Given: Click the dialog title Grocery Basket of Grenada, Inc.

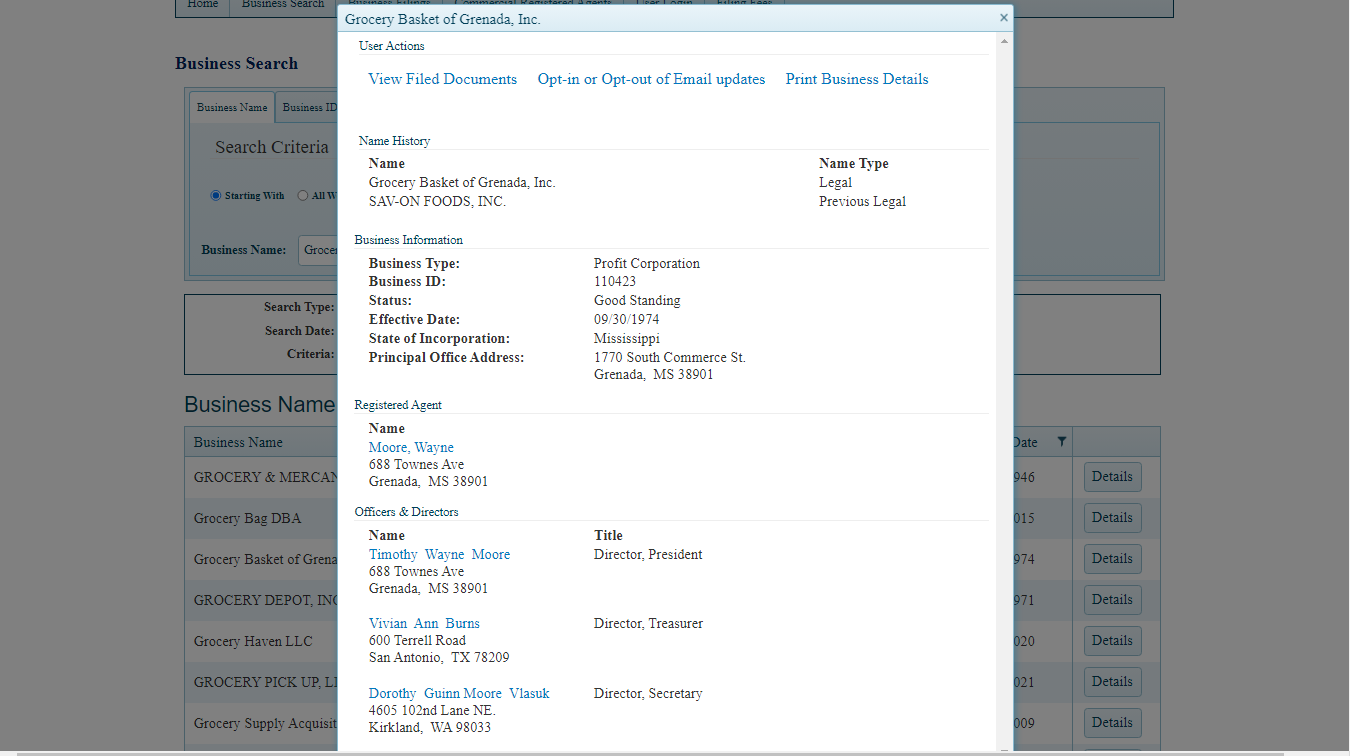Looking at the screenshot, I should pyautogui.click(x=443, y=19).
